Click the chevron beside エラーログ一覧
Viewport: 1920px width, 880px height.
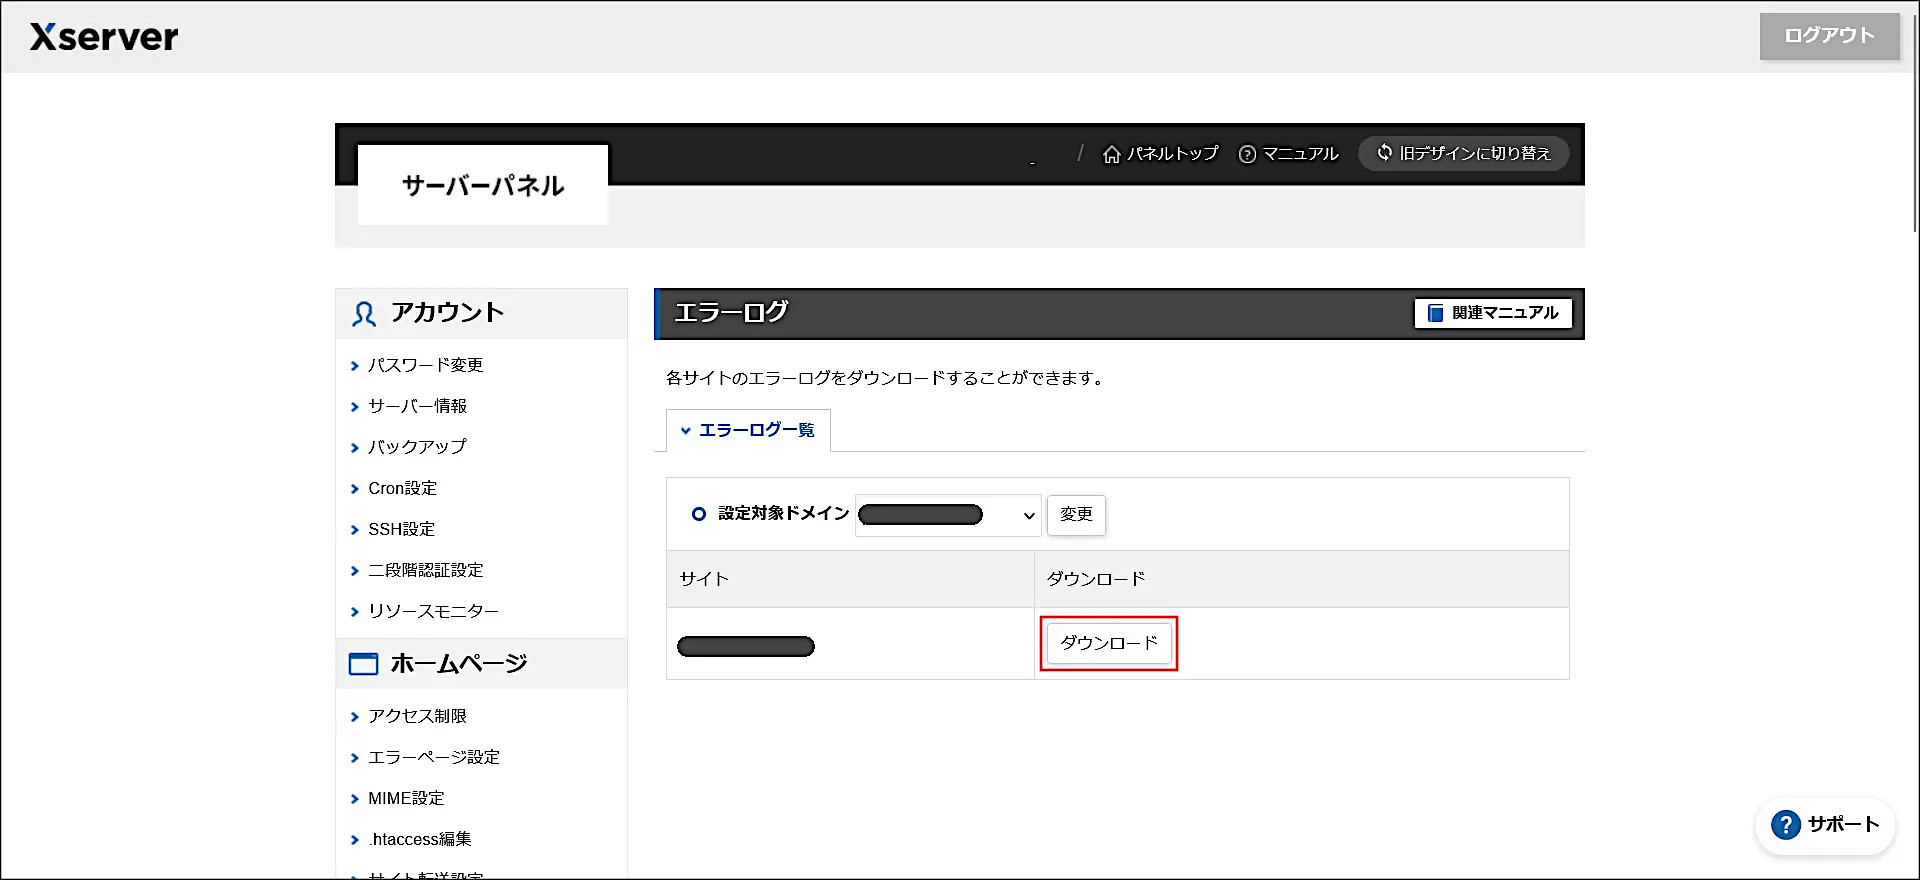[x=685, y=431]
